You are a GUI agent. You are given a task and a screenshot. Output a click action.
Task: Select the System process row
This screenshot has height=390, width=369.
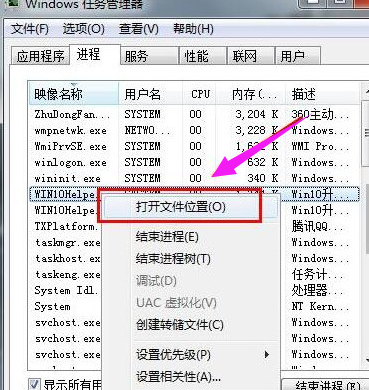click(x=52, y=307)
